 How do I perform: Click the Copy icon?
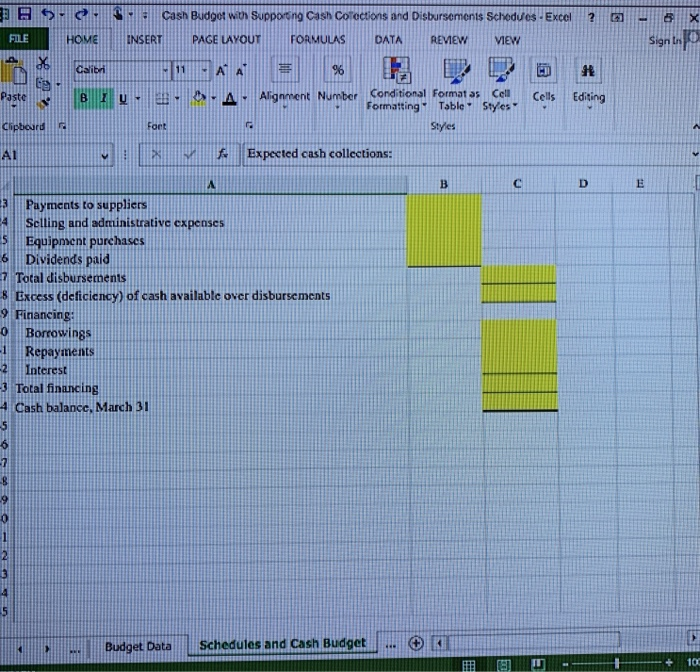pos(43,83)
